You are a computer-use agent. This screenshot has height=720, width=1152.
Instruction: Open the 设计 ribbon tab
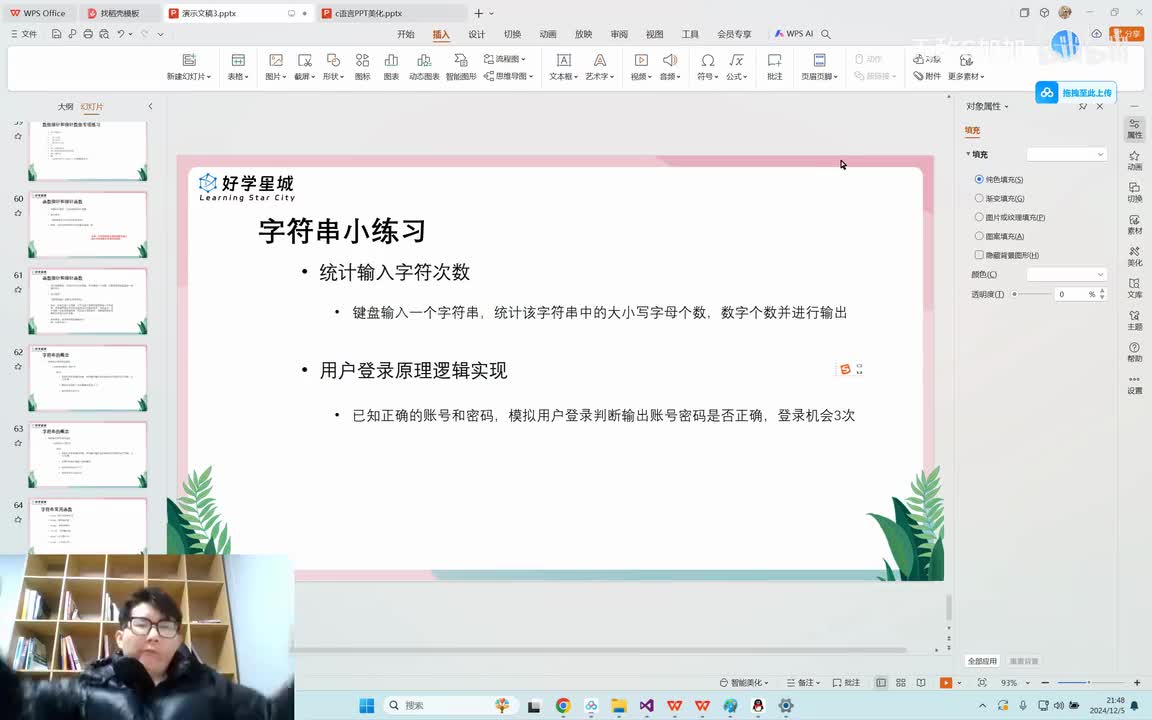477,34
